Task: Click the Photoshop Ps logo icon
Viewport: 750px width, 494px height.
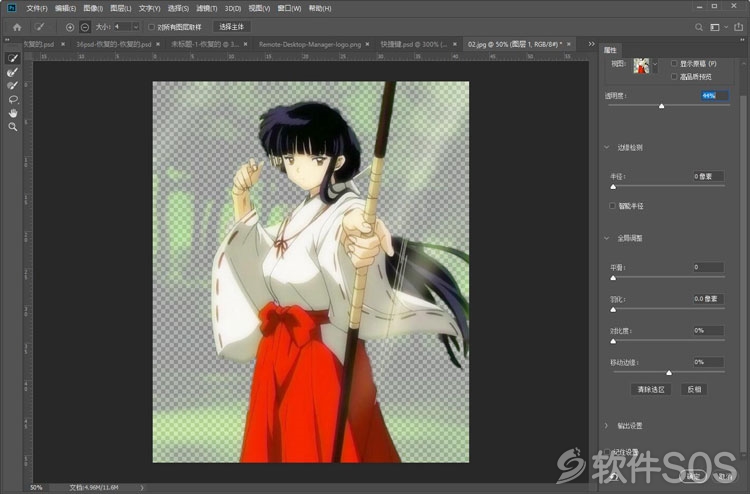Action: pyautogui.click(x=12, y=8)
